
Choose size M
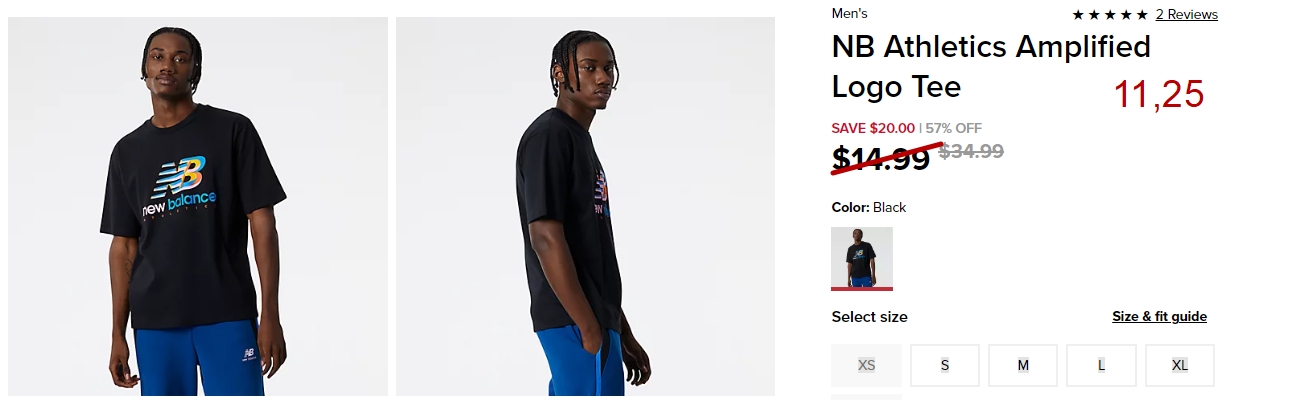coord(1023,365)
